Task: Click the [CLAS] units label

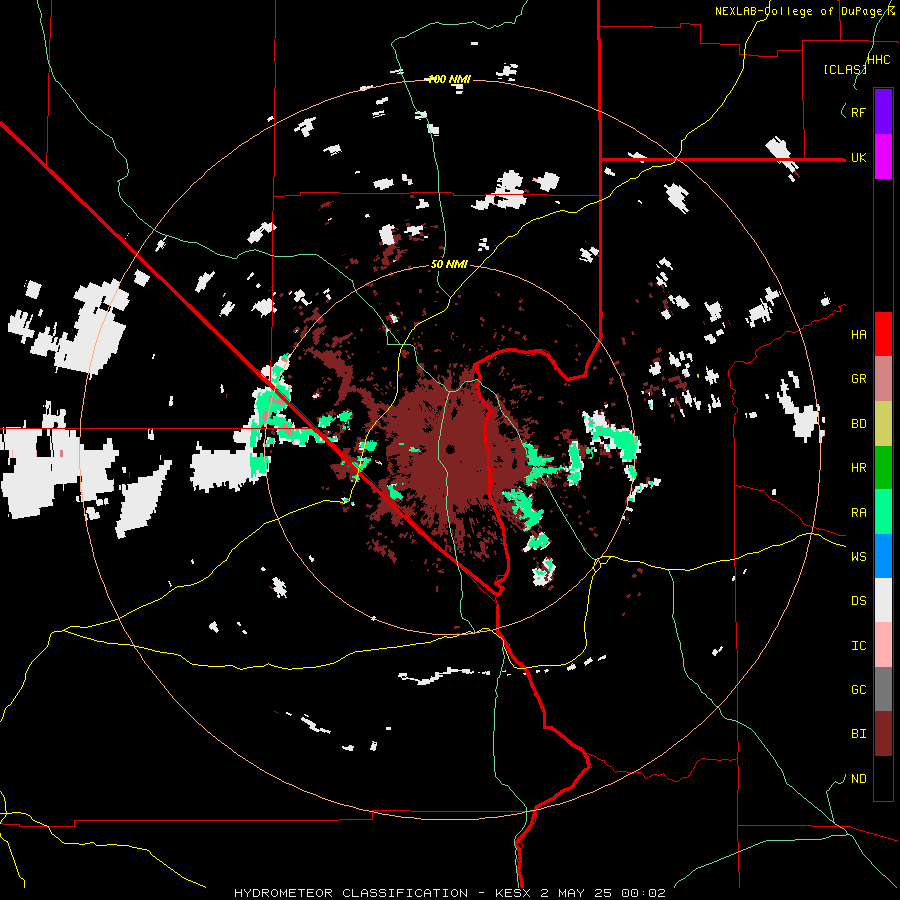Action: 845,69
